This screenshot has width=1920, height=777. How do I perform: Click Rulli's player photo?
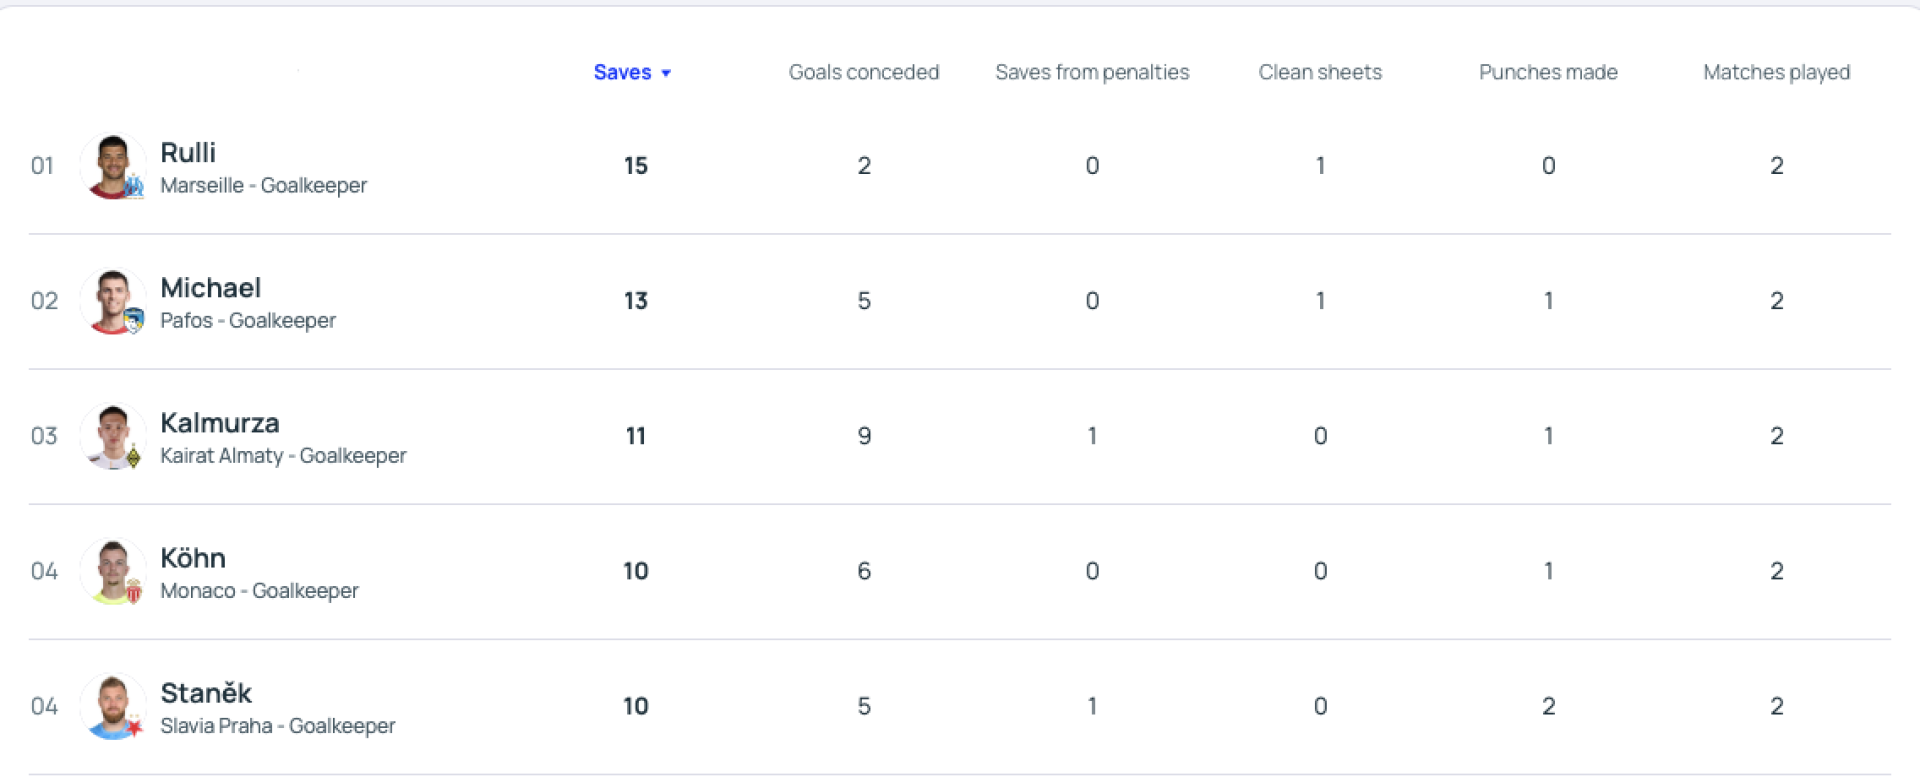[x=112, y=163]
